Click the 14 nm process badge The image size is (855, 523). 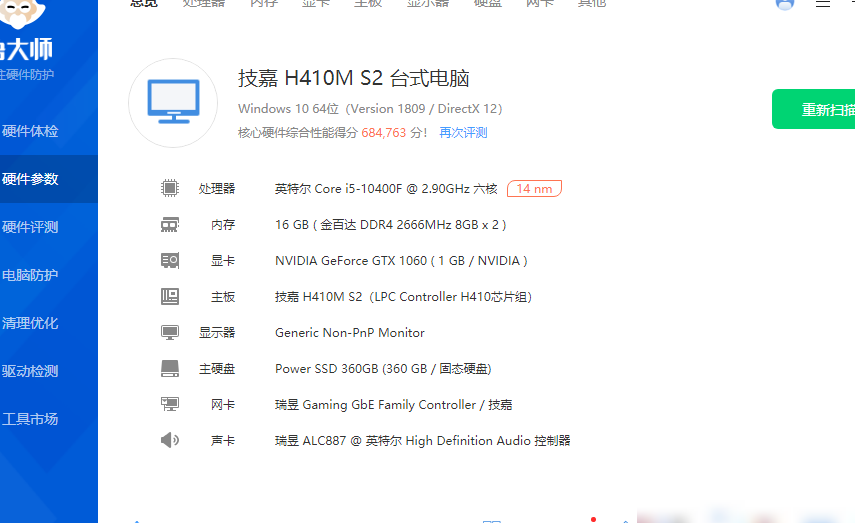pos(534,188)
